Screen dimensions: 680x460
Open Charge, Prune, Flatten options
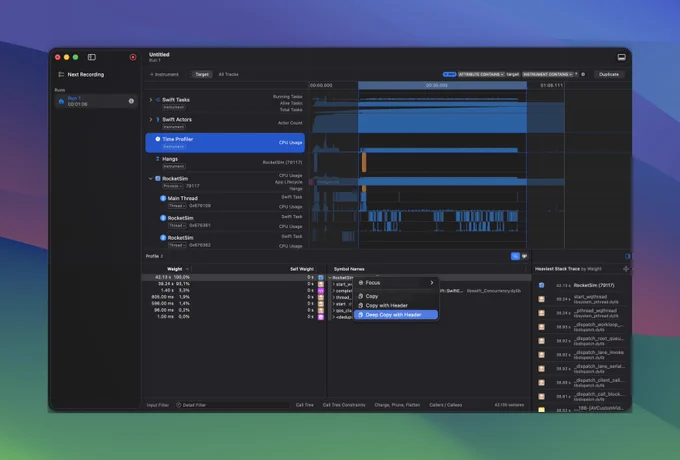pos(397,405)
